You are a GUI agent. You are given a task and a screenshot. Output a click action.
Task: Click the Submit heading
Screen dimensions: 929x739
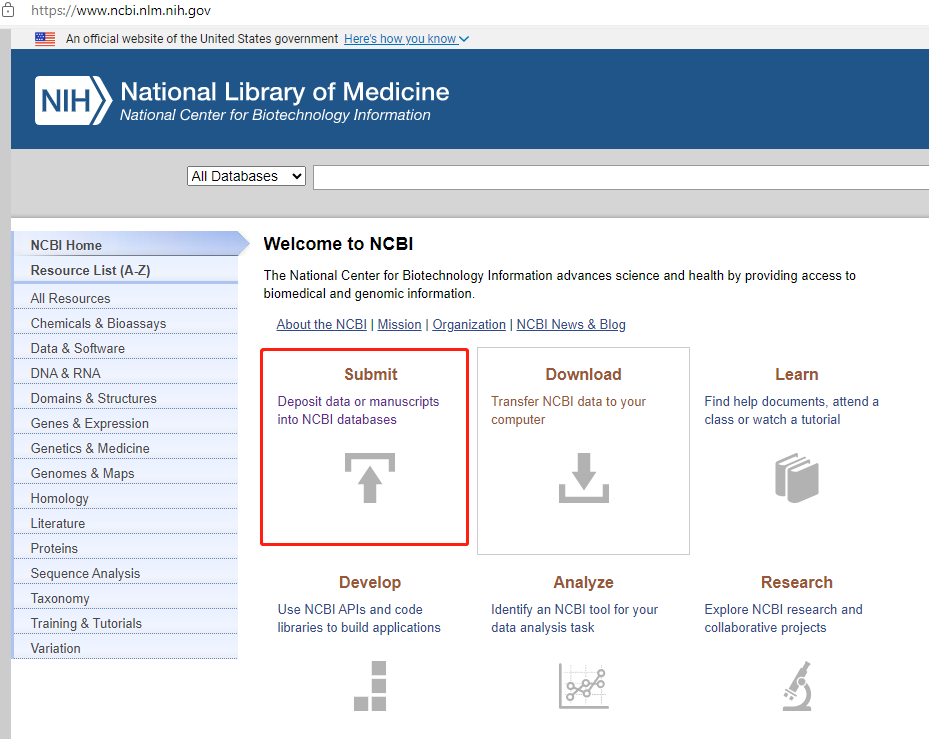(370, 374)
